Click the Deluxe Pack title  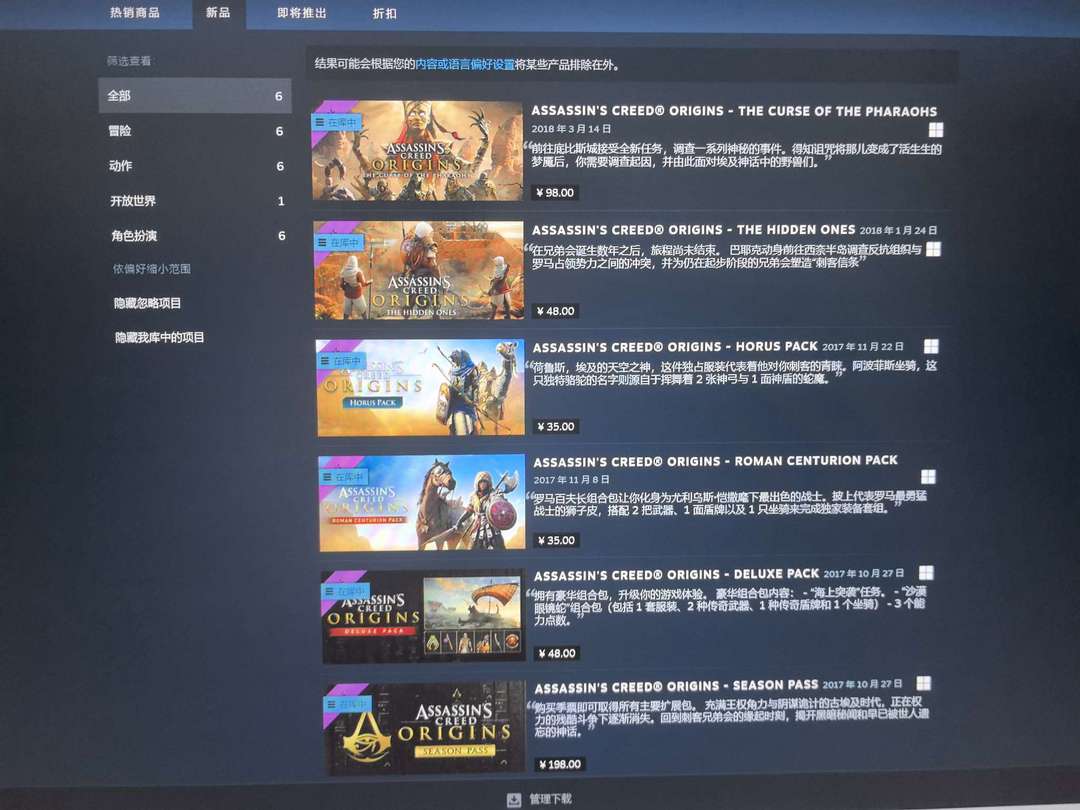click(x=676, y=574)
